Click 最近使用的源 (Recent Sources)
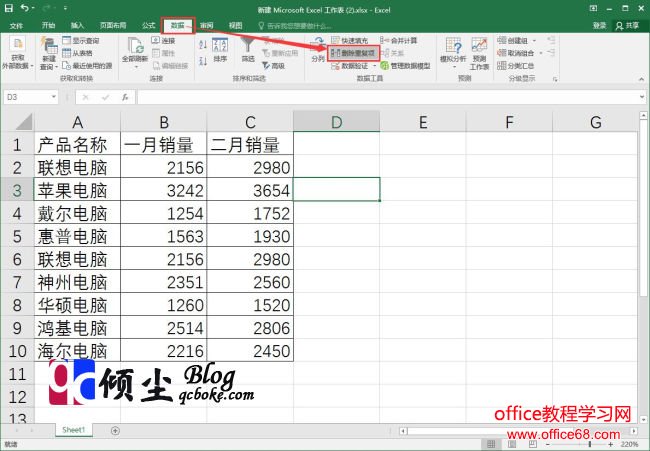The image size is (650, 451). click(87, 65)
